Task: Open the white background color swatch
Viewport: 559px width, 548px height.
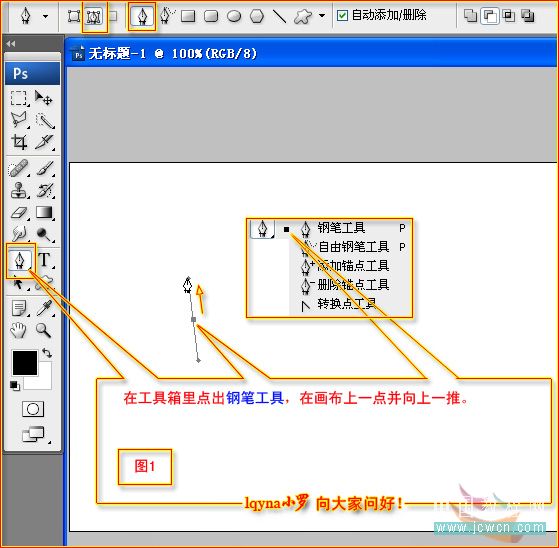Action: pos(45,381)
